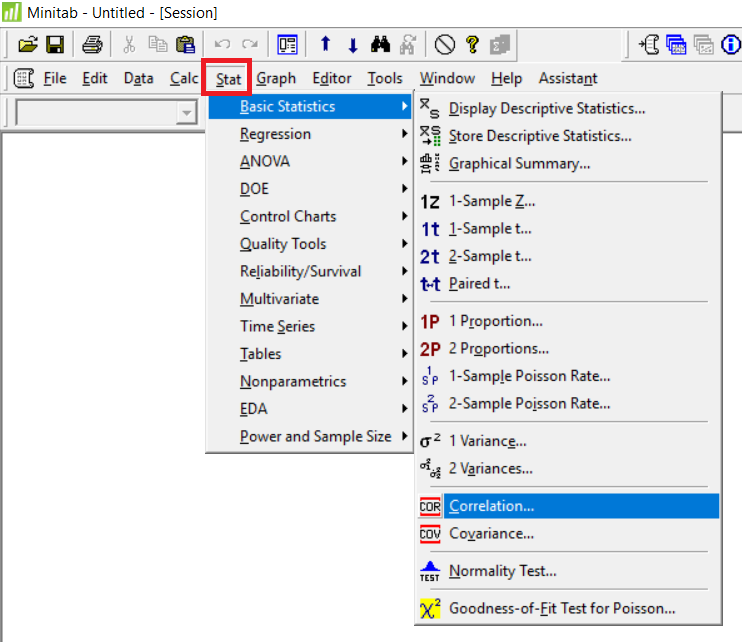
Task: Click the Open file folder icon
Action: (x=28, y=44)
